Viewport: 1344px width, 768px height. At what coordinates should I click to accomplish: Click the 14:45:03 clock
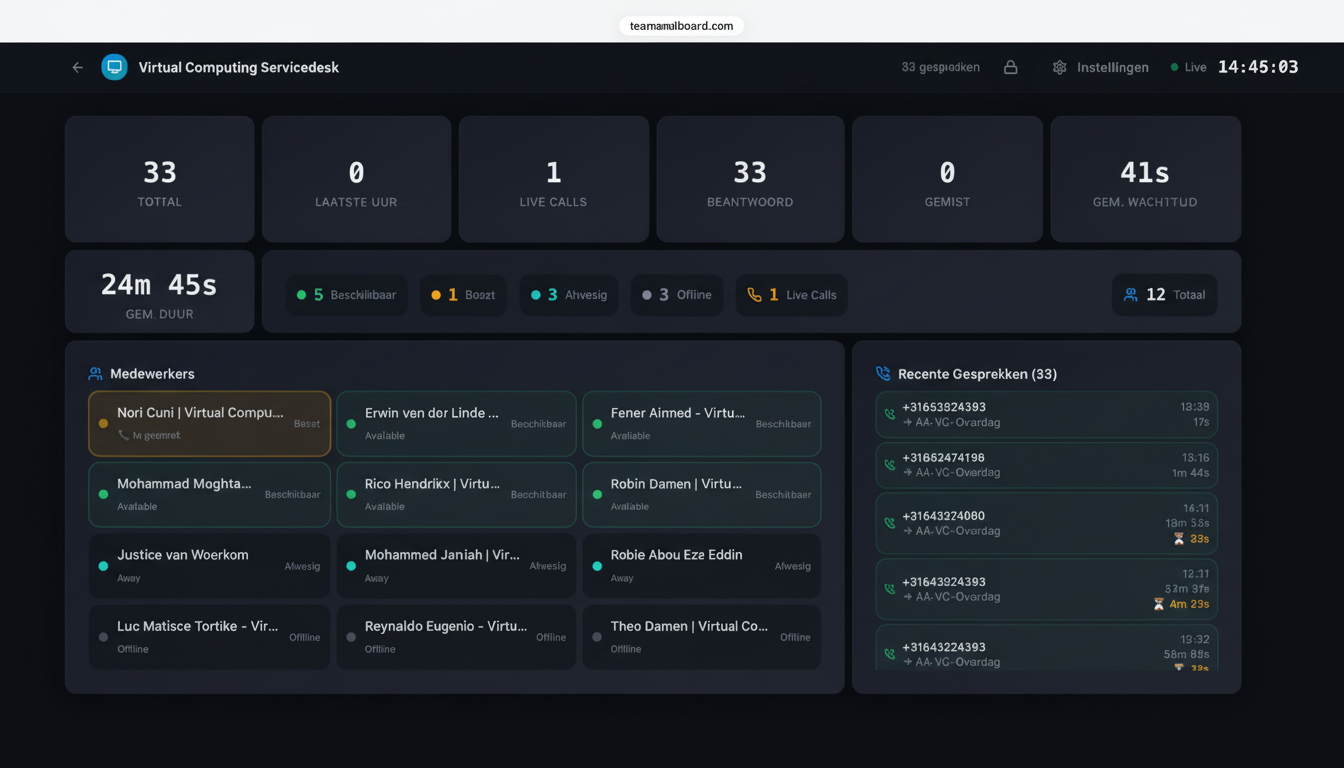(x=1258, y=68)
